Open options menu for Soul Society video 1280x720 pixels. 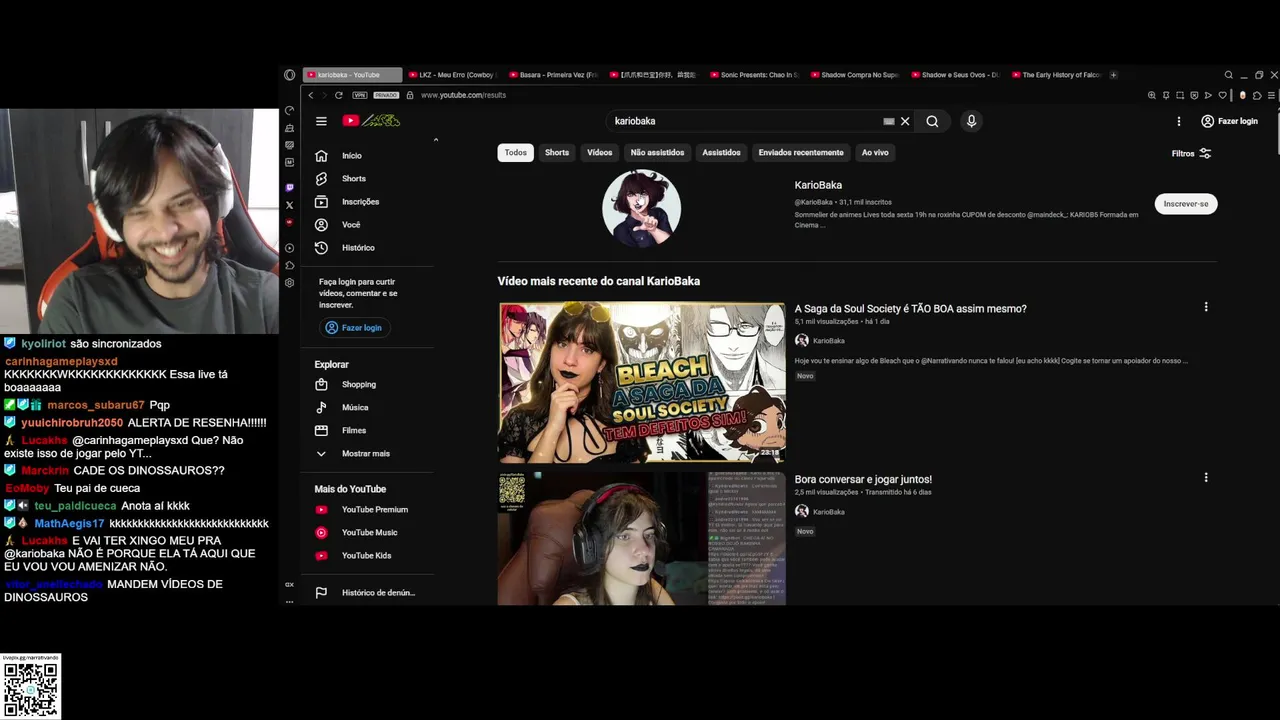tap(1206, 307)
